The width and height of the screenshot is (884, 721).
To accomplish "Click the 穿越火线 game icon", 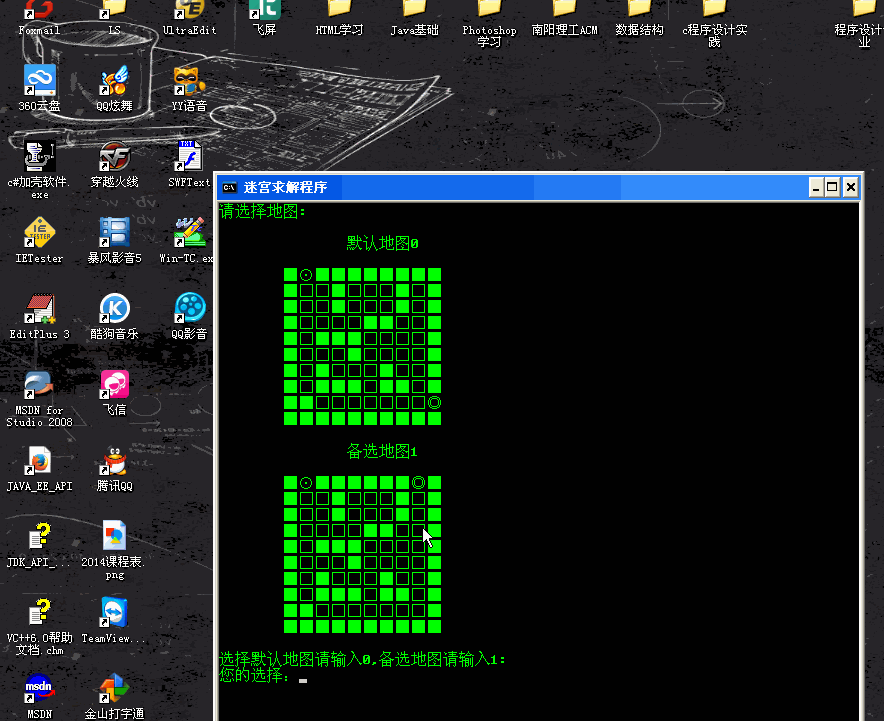I will click(114, 157).
